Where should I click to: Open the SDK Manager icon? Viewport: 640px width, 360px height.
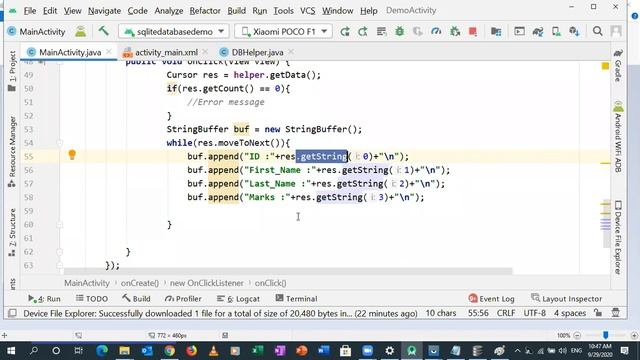click(x=574, y=31)
